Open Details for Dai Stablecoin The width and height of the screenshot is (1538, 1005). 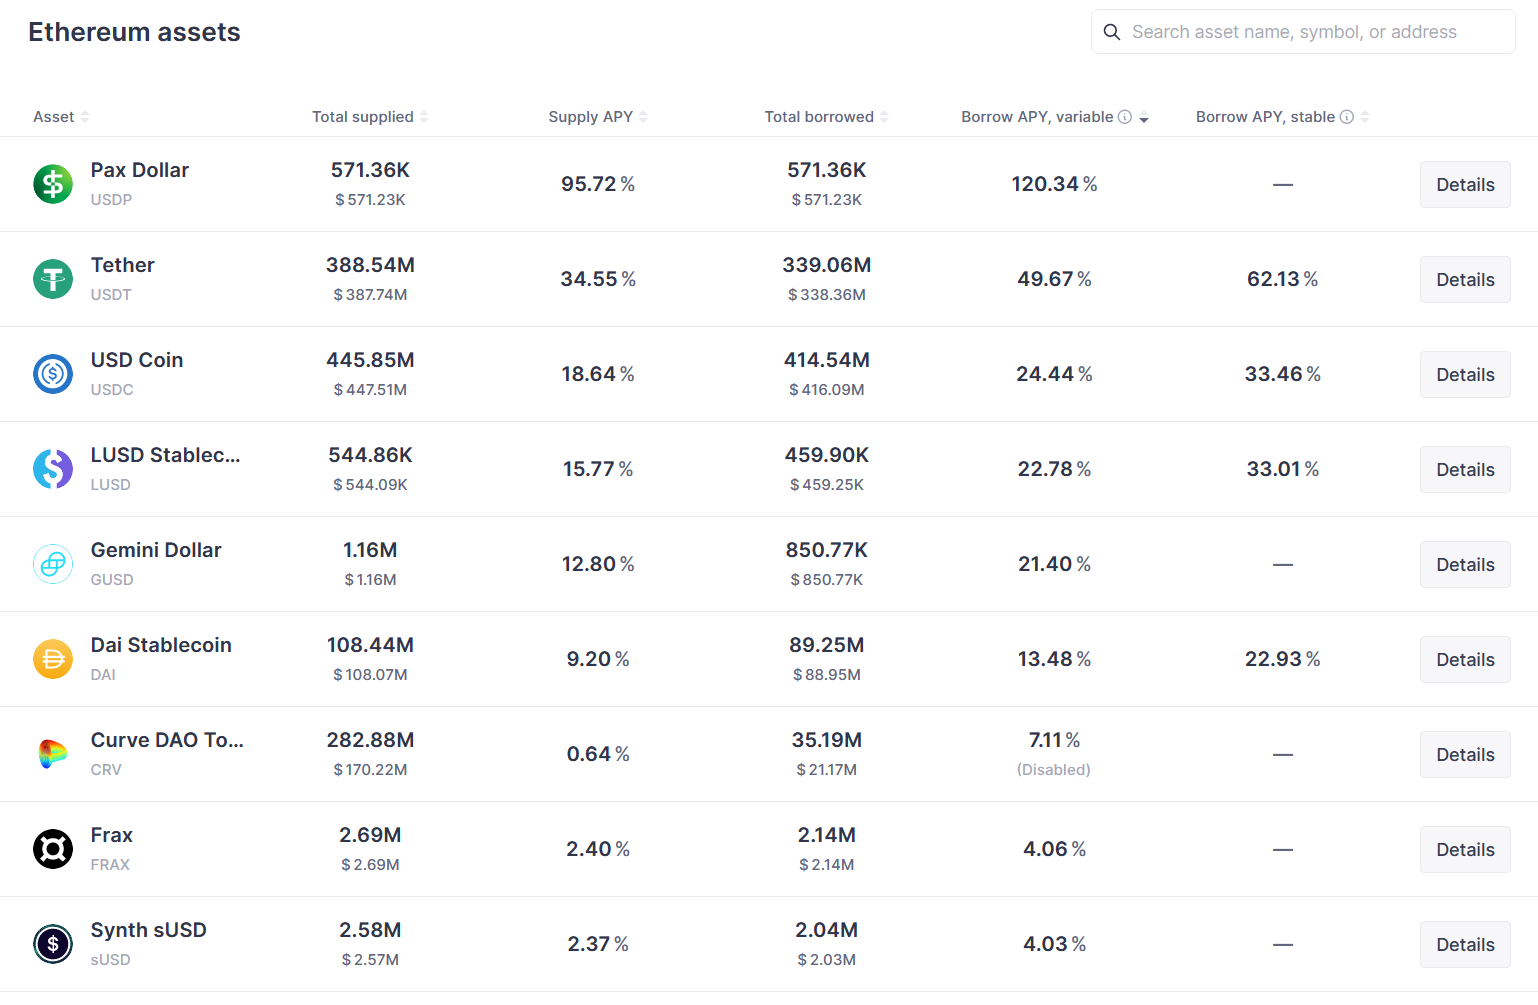tap(1465, 660)
